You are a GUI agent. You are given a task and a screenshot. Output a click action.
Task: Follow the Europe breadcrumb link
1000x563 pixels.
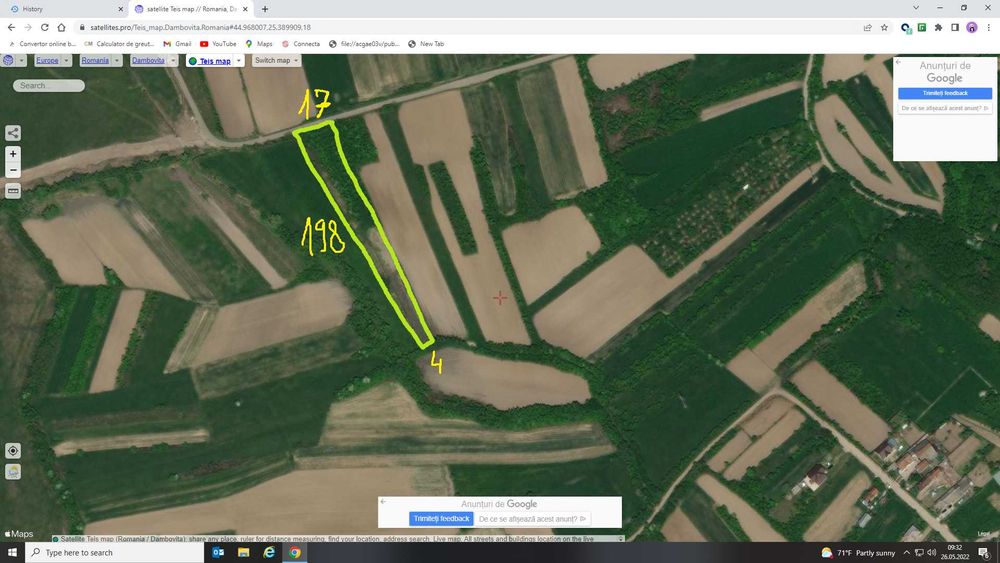pos(47,61)
